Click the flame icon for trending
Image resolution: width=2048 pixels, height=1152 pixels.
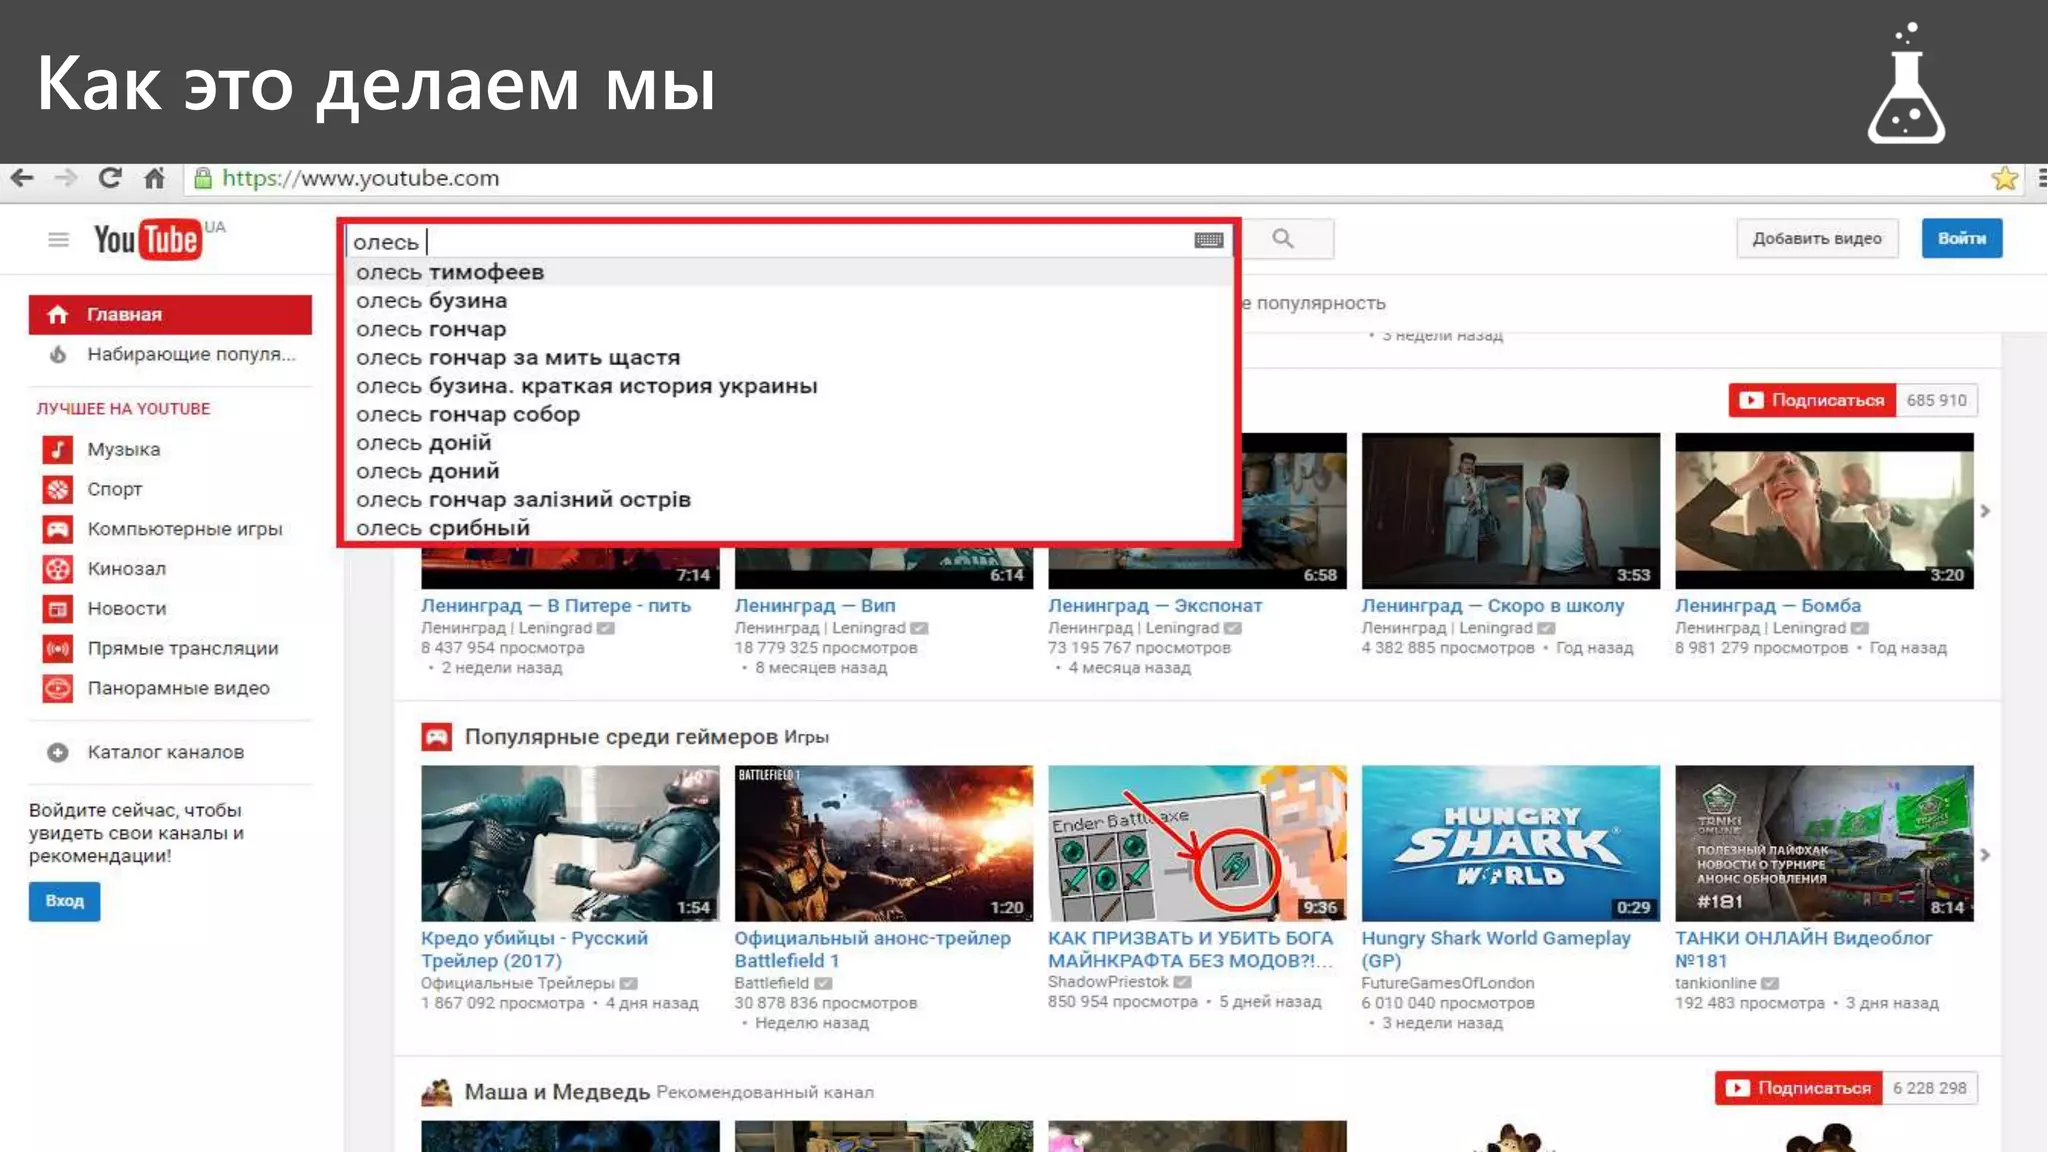click(x=58, y=354)
